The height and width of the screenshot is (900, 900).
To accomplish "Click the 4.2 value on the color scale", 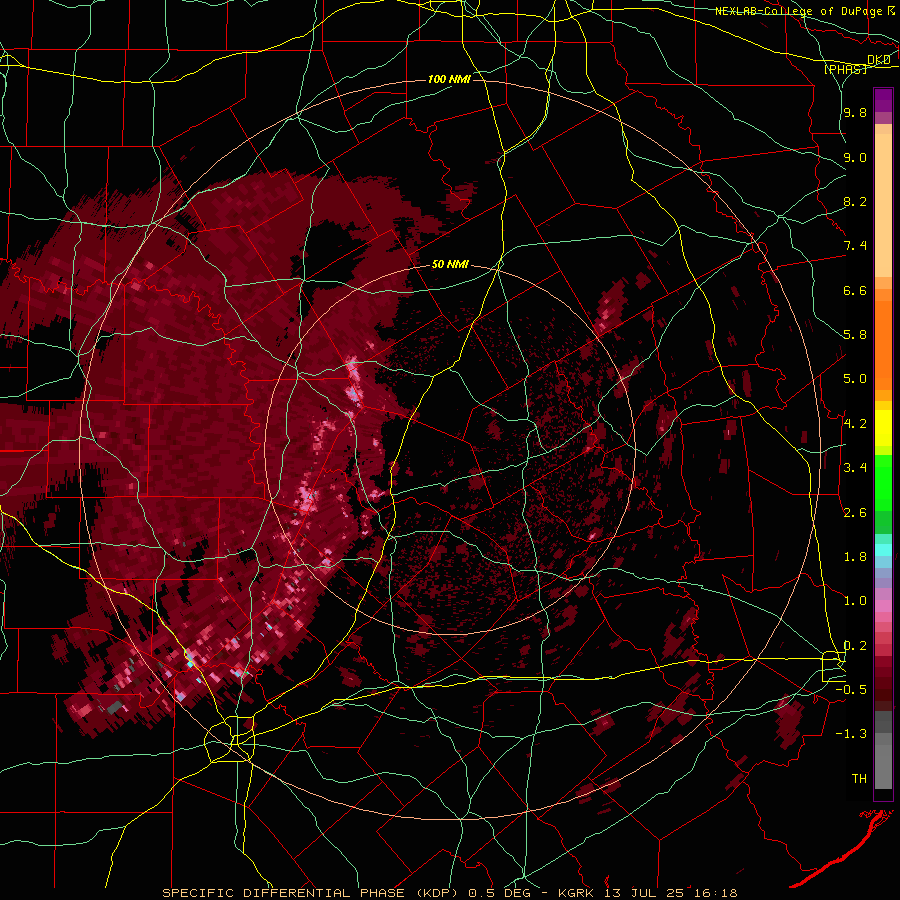I will click(x=855, y=424).
